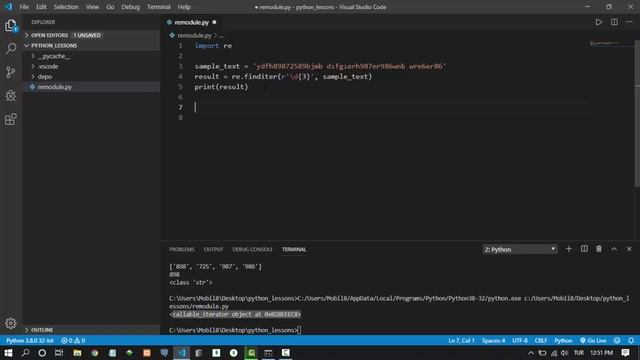Open the Selection menu
This screenshot has width=640, height=360.
tap(66, 7)
